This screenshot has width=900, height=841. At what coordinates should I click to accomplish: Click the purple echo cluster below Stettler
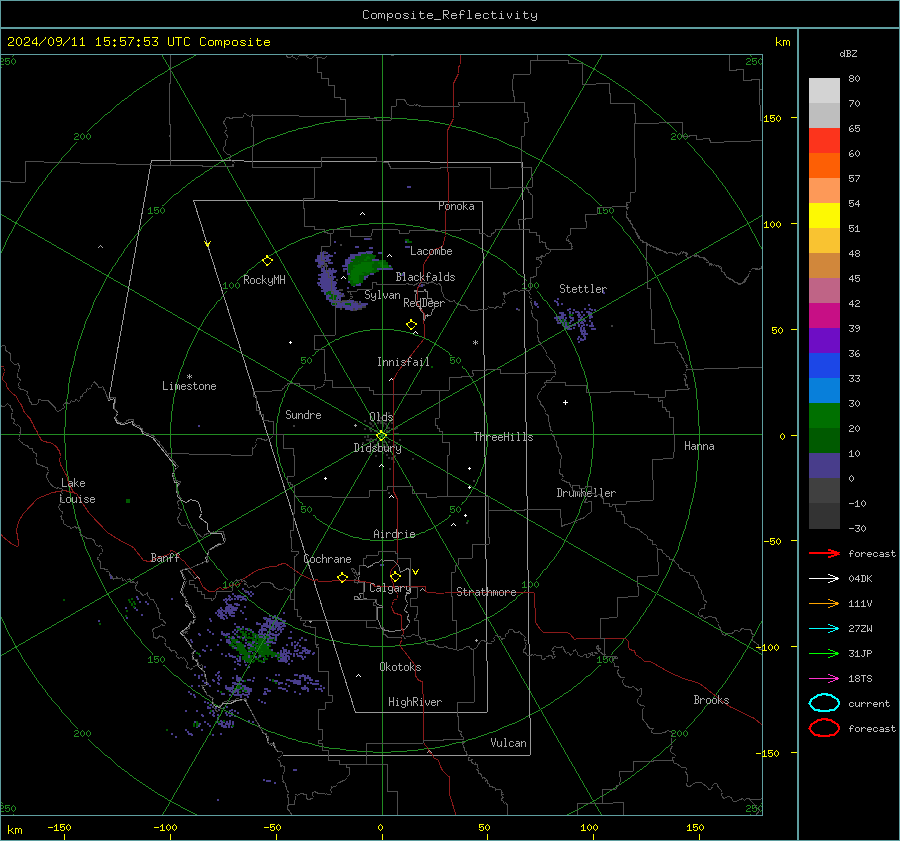[576, 321]
